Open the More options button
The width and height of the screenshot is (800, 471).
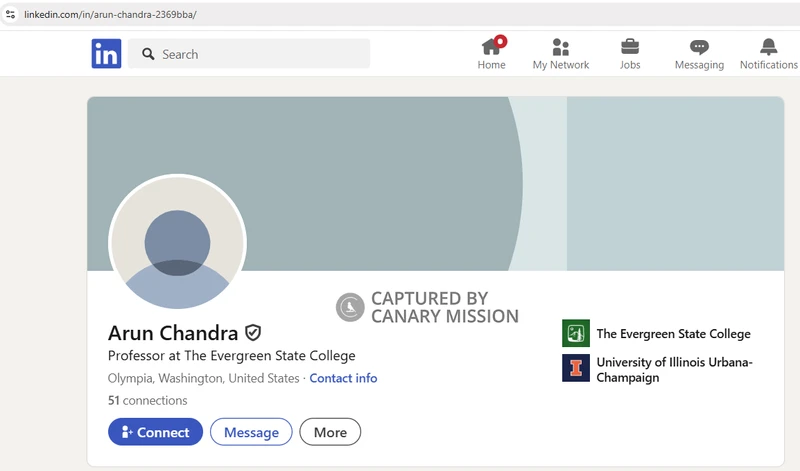coord(330,432)
